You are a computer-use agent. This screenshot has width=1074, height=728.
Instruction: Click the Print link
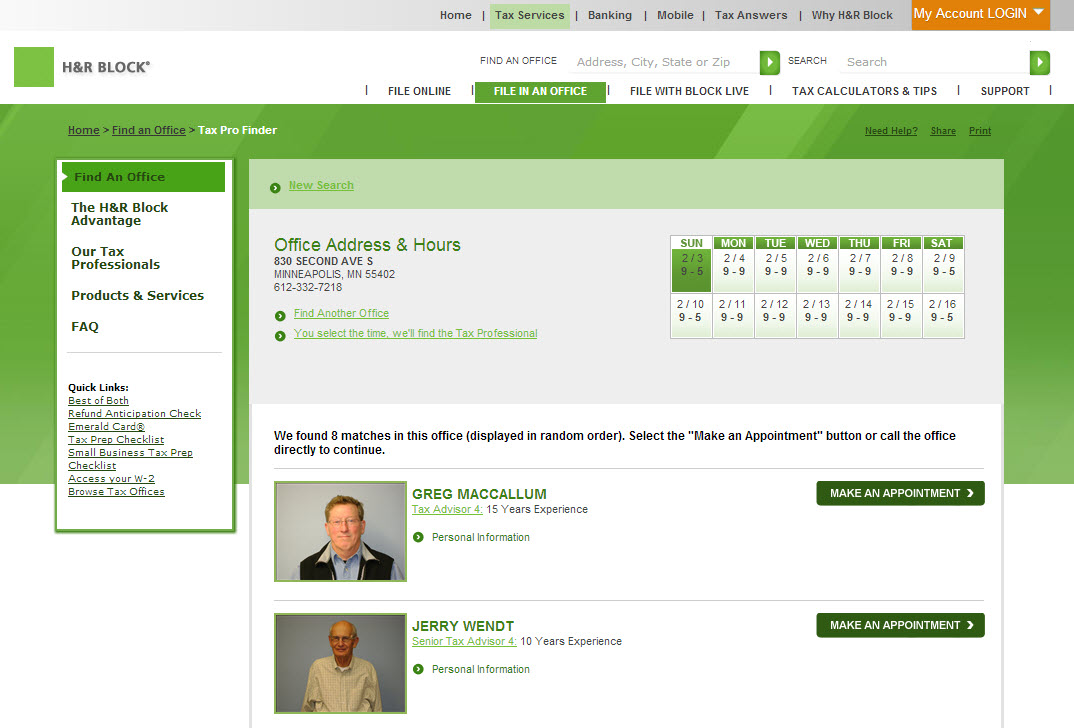click(x=979, y=131)
